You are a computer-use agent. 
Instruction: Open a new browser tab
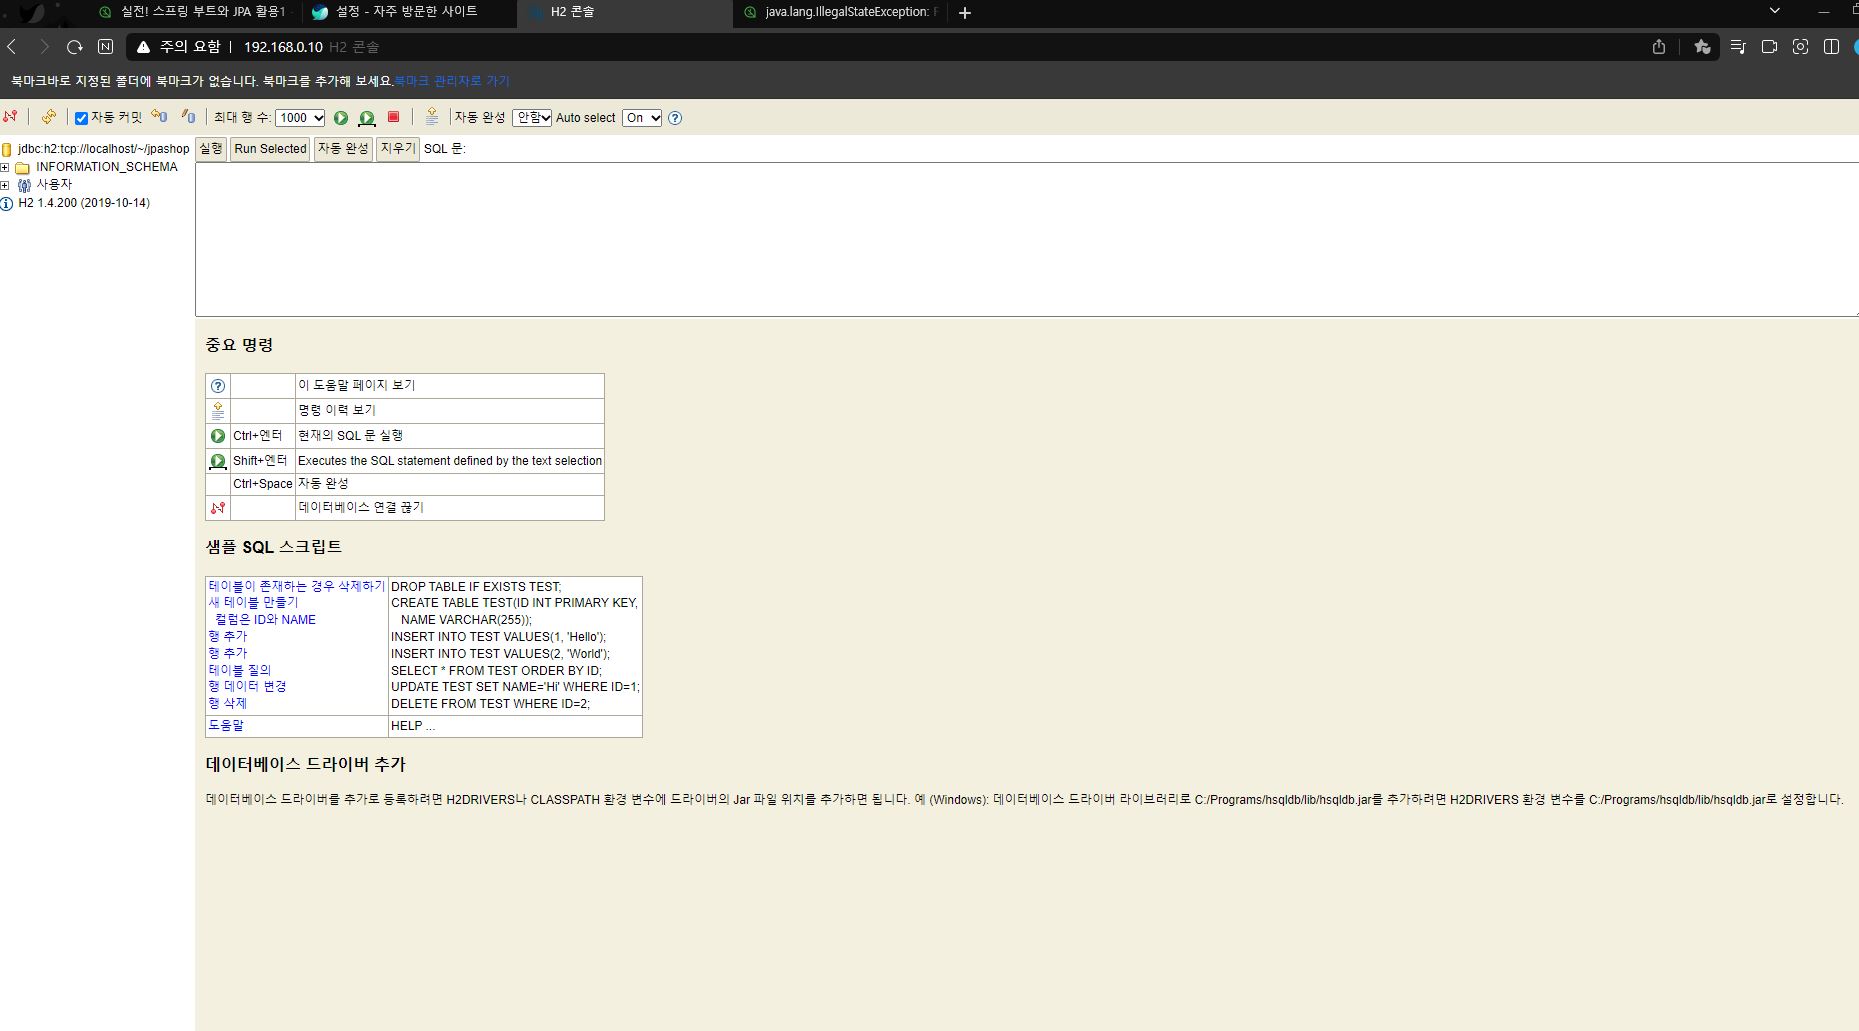965,13
